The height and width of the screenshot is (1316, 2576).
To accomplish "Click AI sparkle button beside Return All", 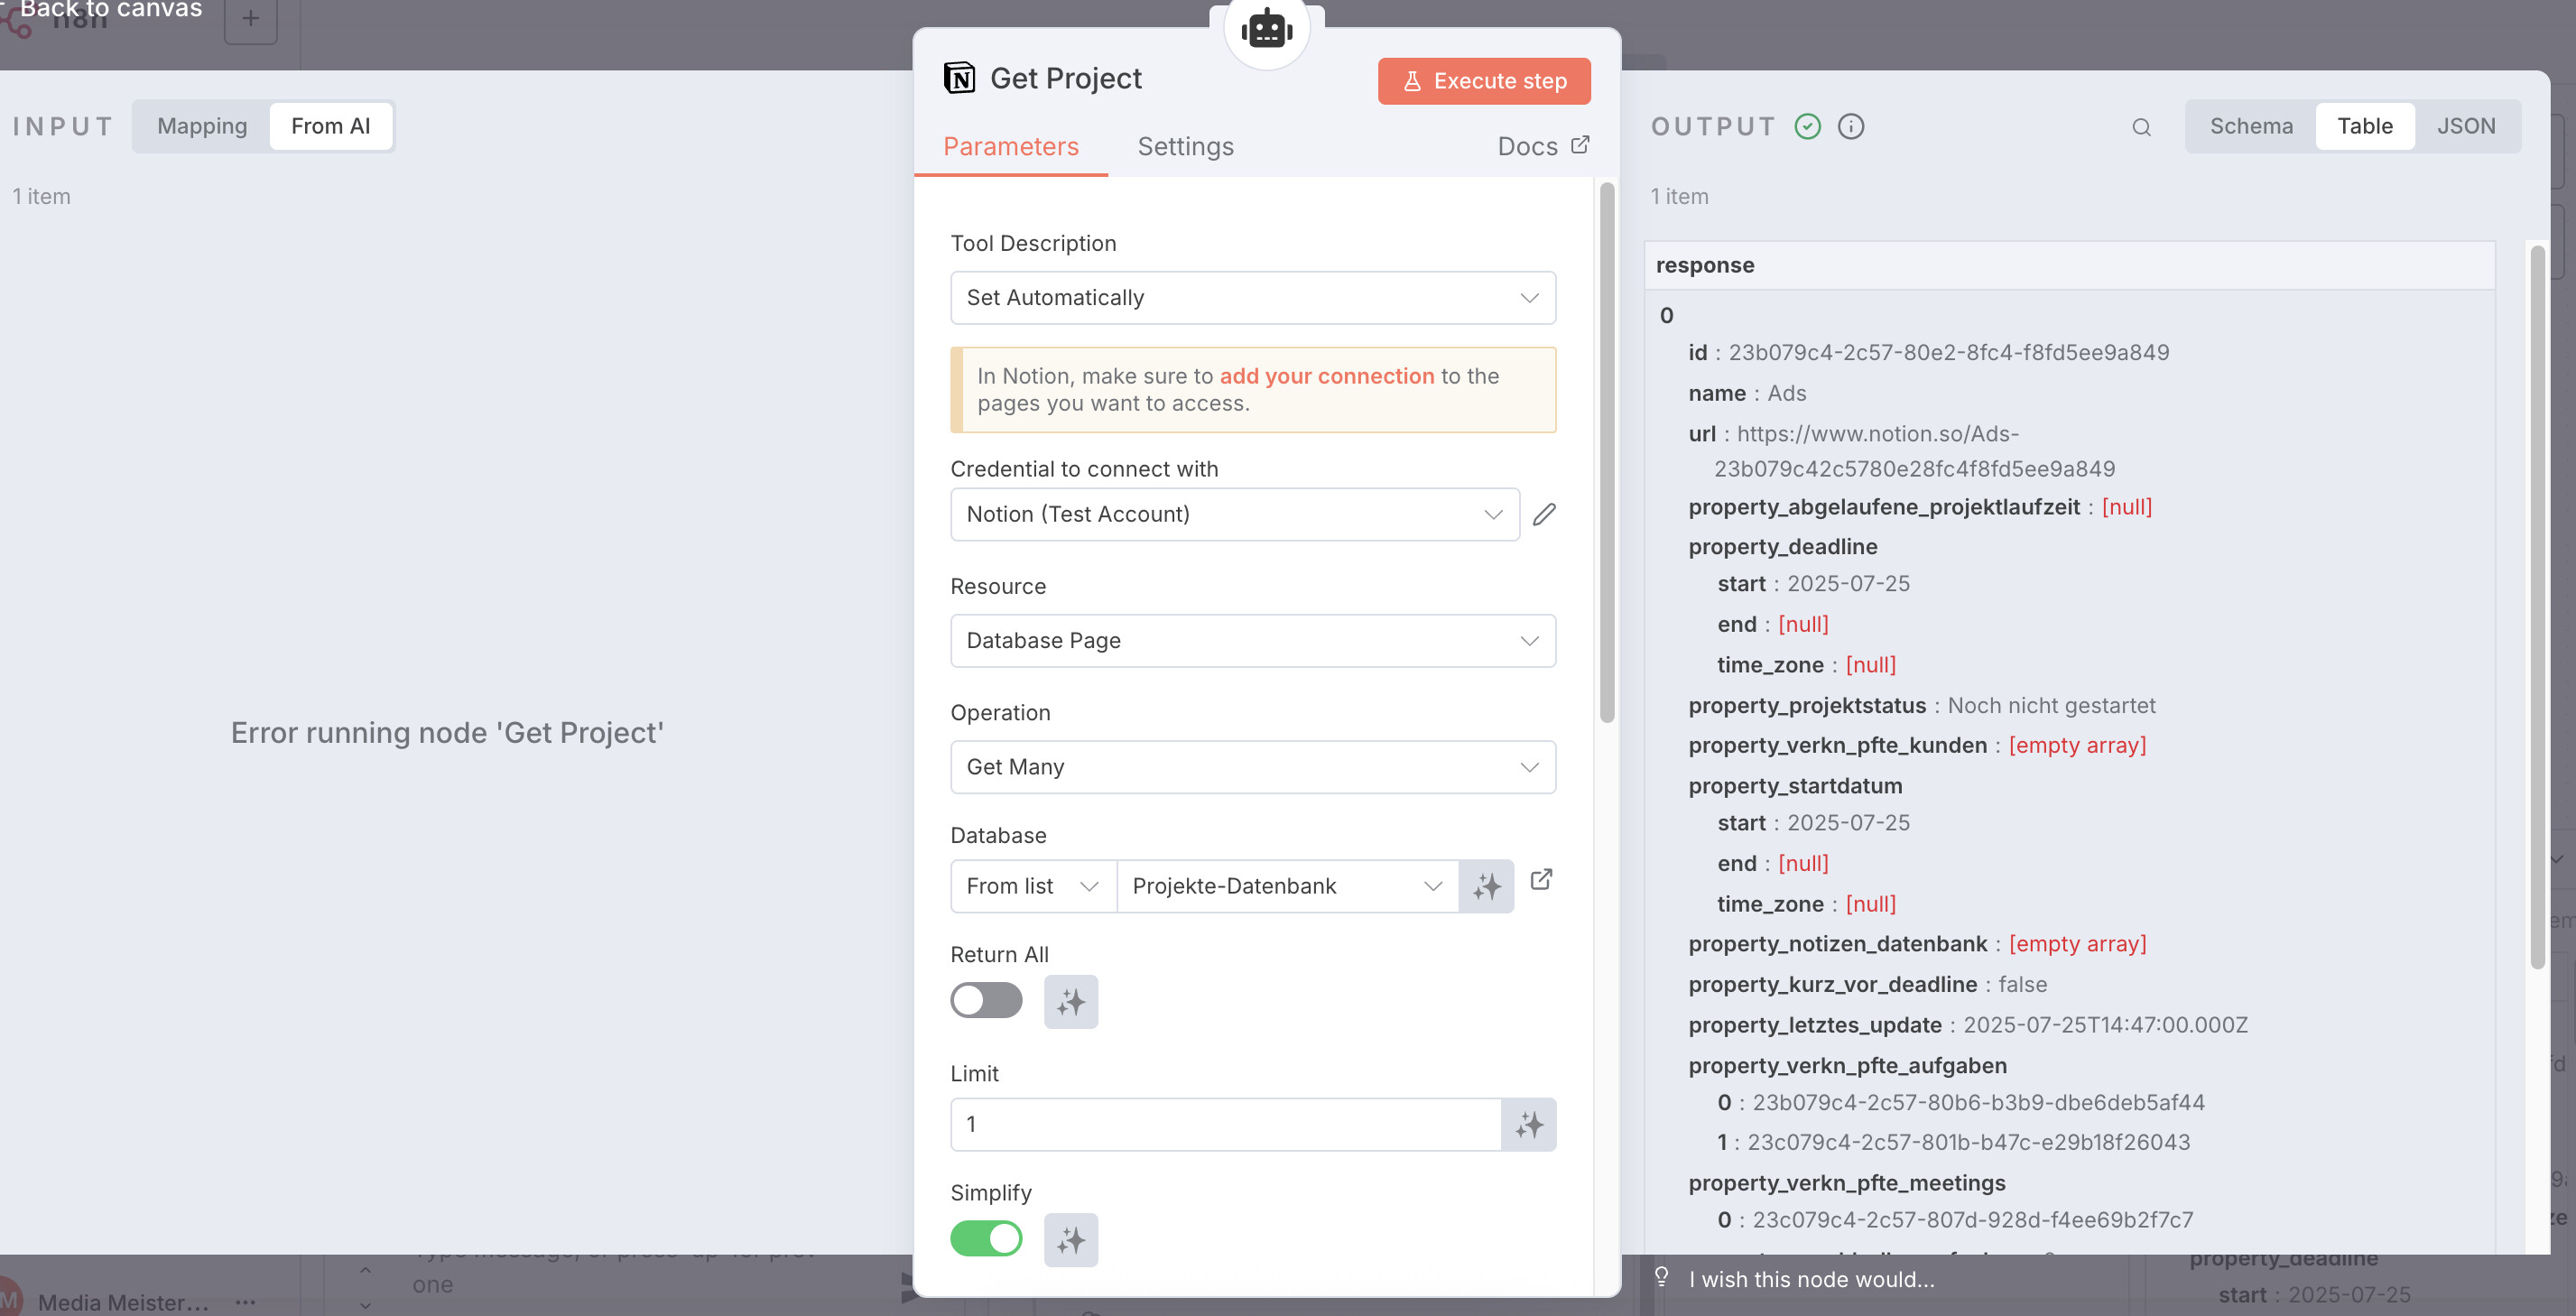I will (1071, 1001).
